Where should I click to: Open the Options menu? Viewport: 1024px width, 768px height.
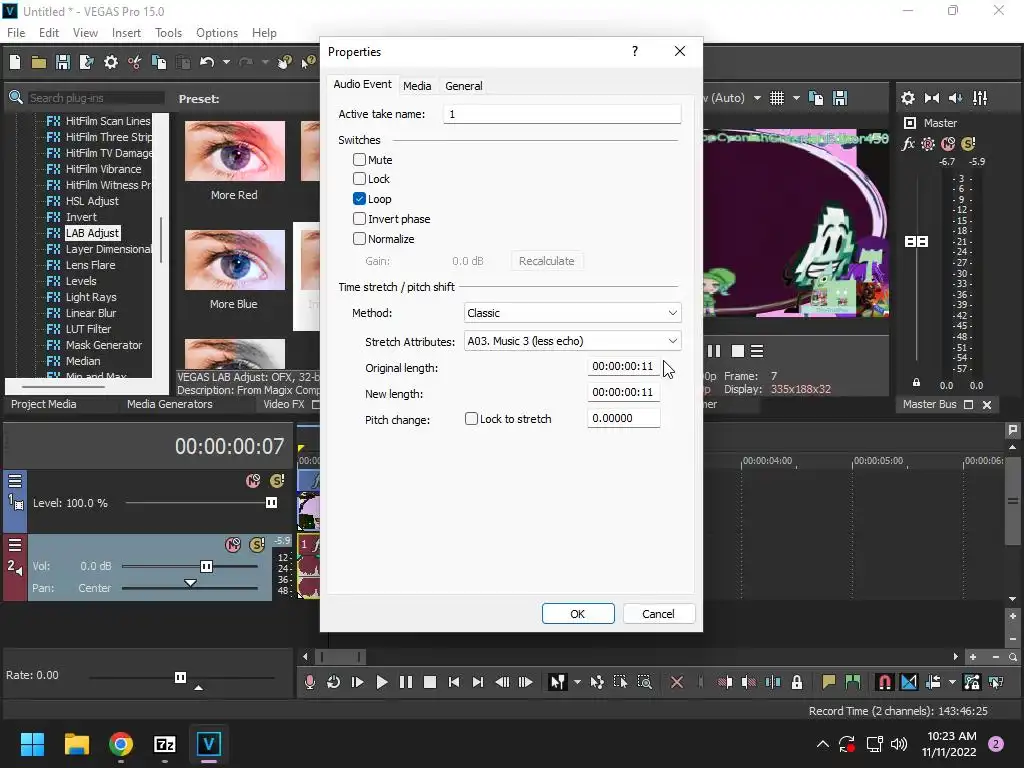click(x=217, y=33)
